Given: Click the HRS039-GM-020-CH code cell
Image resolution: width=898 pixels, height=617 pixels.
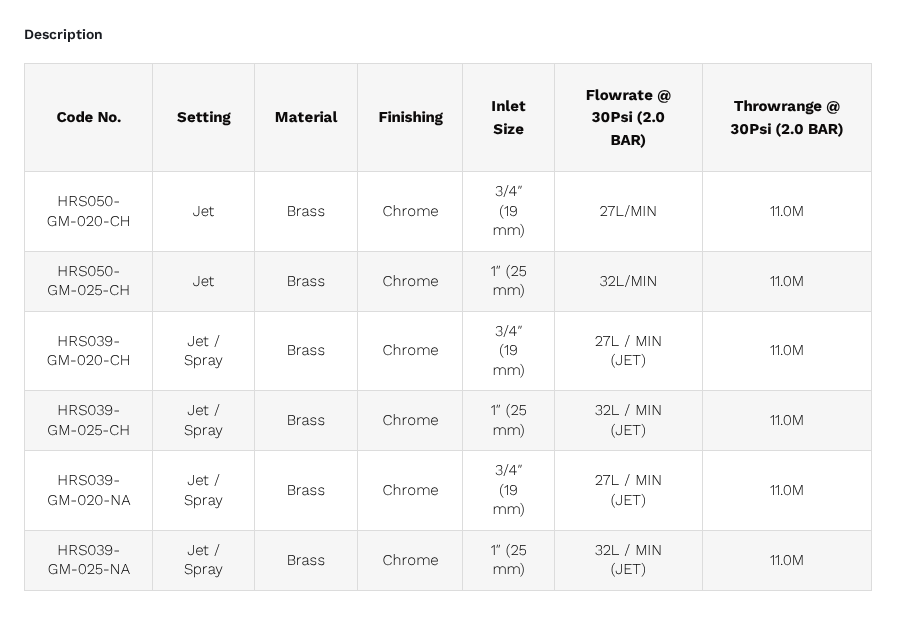Looking at the screenshot, I should pyautogui.click(x=89, y=351).
